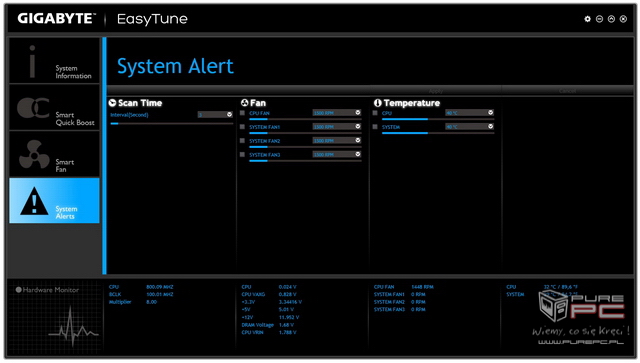Open the SYSTEM FAN1 RPM dropdown
This screenshot has width=640, height=363.
pyautogui.click(x=337, y=127)
